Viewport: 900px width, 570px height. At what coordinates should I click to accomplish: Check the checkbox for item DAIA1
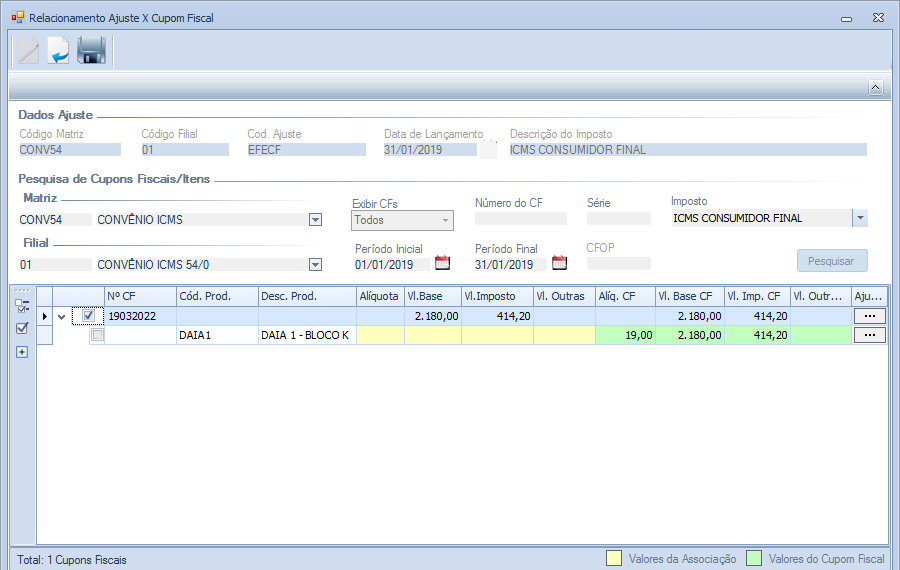pos(97,335)
